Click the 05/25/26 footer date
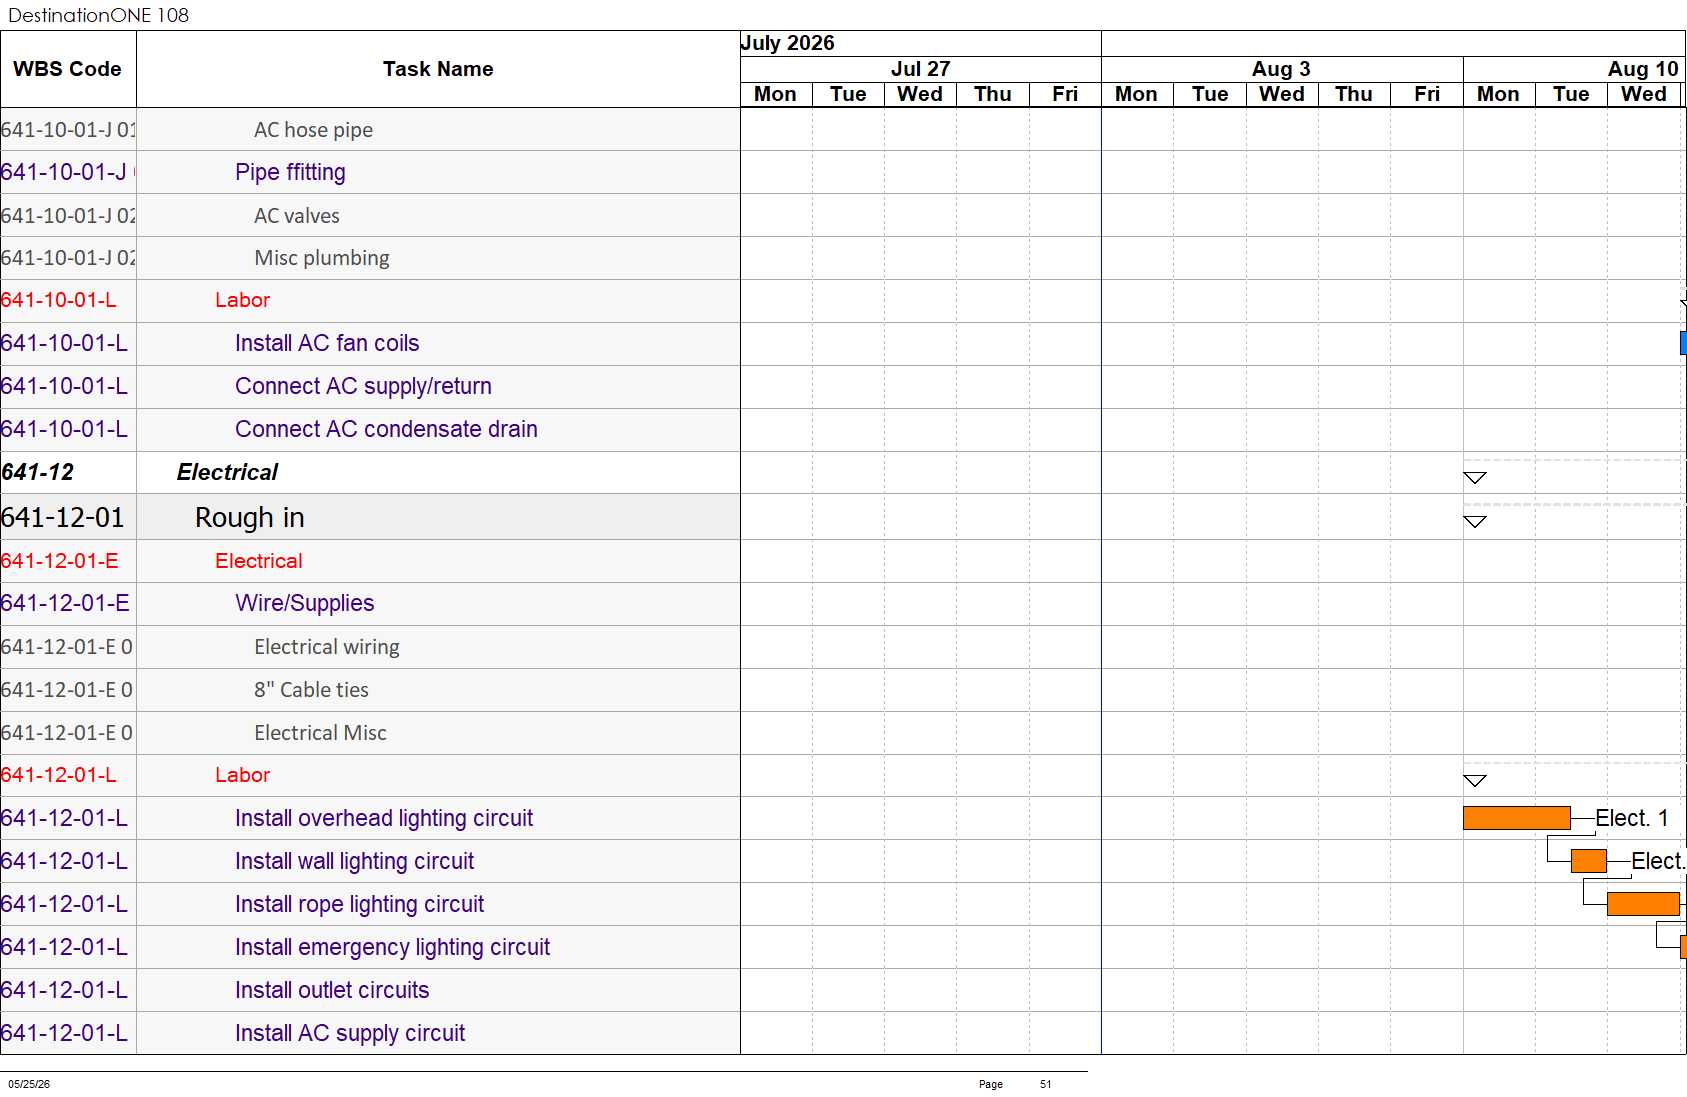 (29, 1084)
